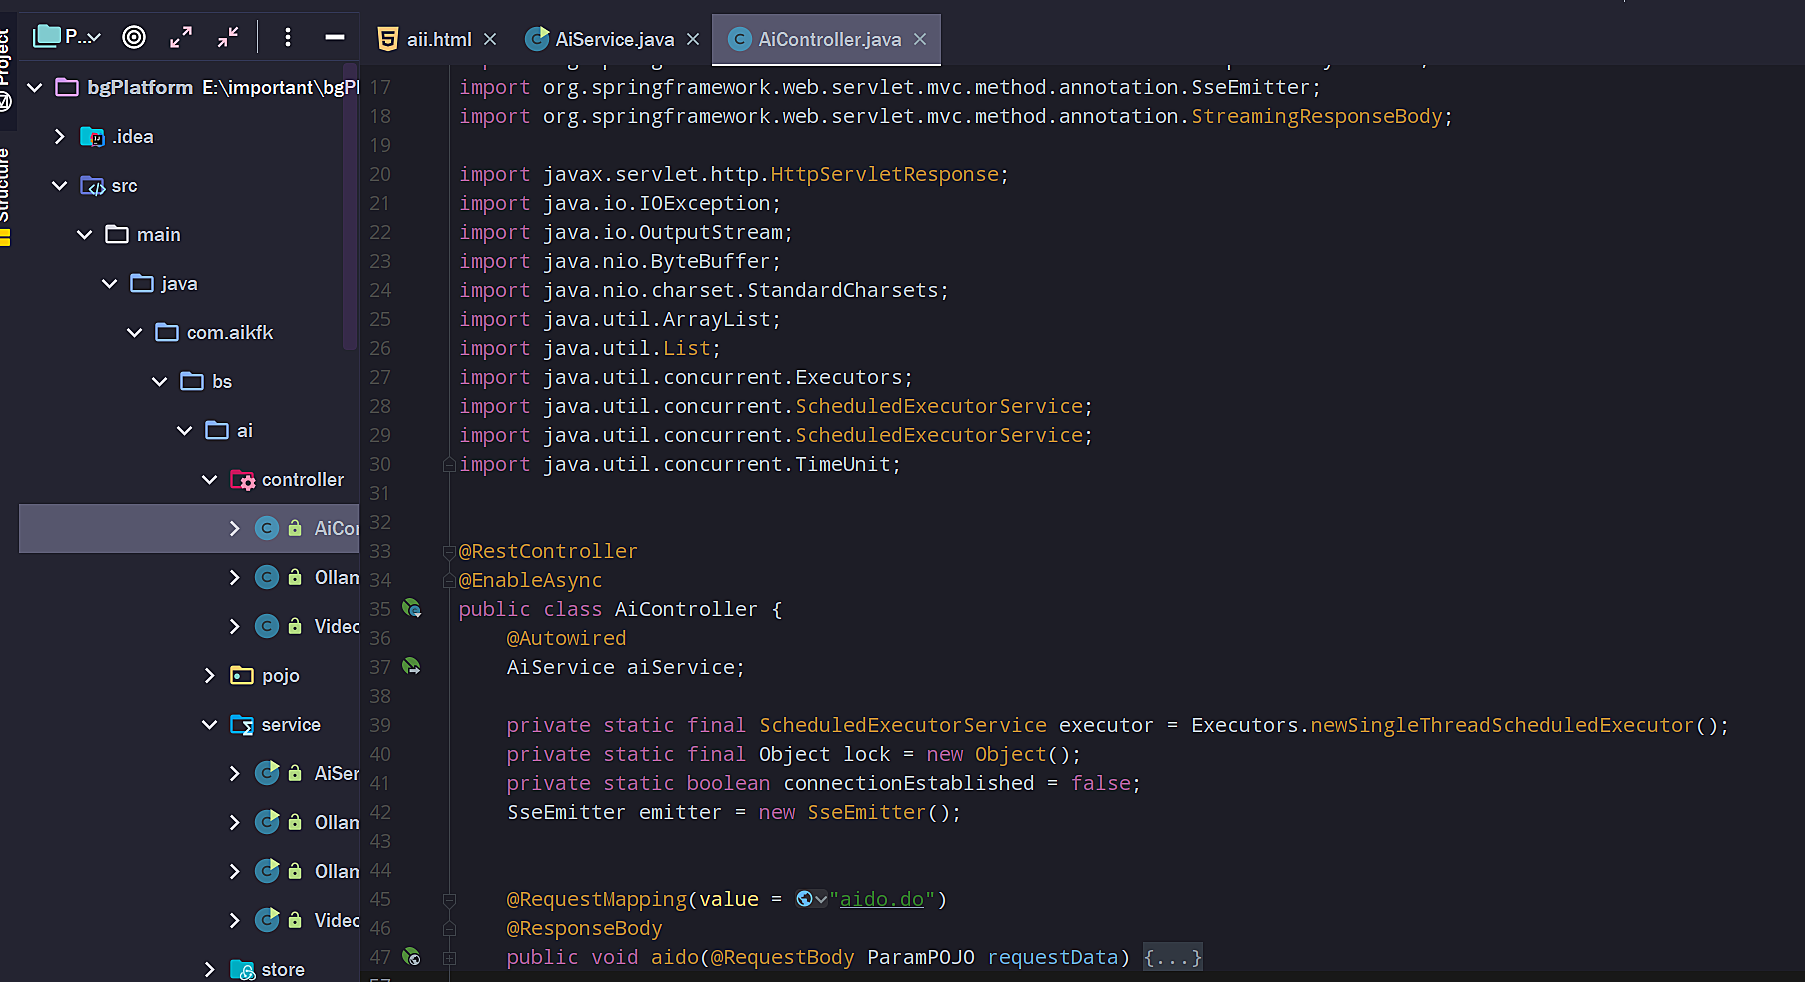Click the Expand All icon in Project panel
Viewport: 1805px width, 982px height.
tap(181, 38)
